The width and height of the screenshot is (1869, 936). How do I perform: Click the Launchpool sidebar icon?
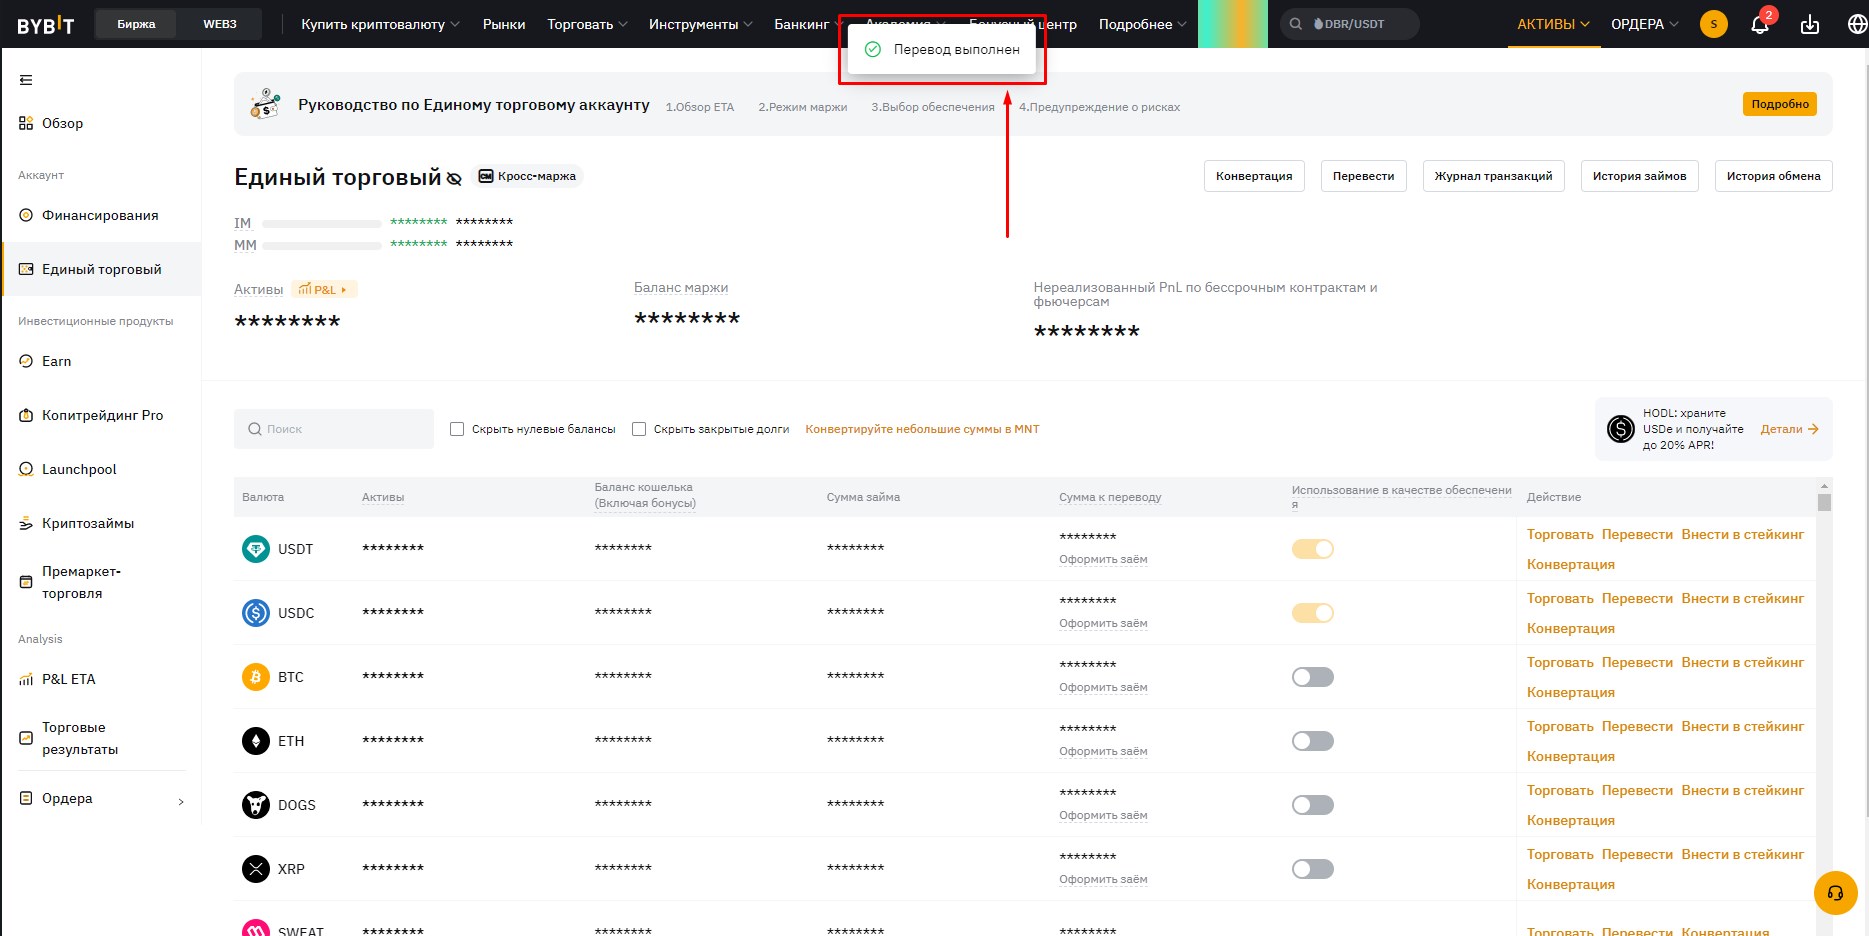(x=26, y=469)
